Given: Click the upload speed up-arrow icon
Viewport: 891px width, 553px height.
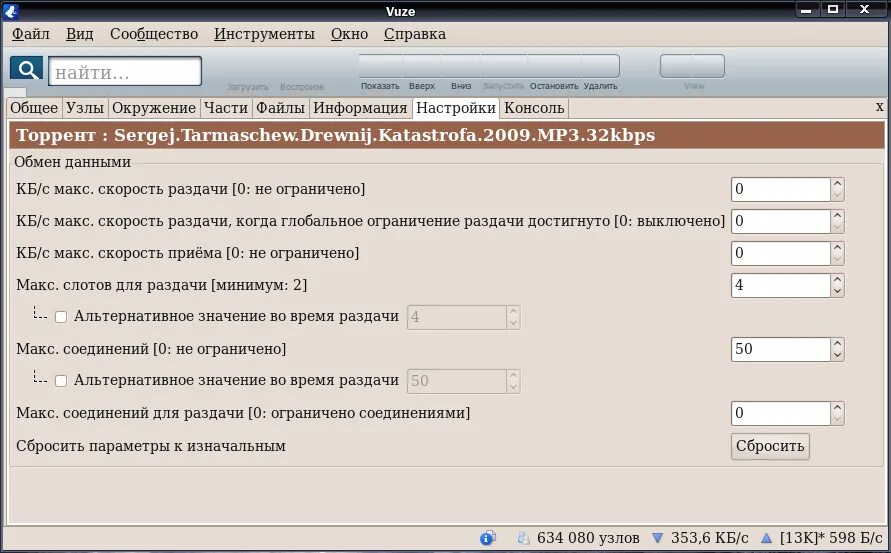Looking at the screenshot, I should tap(767, 538).
